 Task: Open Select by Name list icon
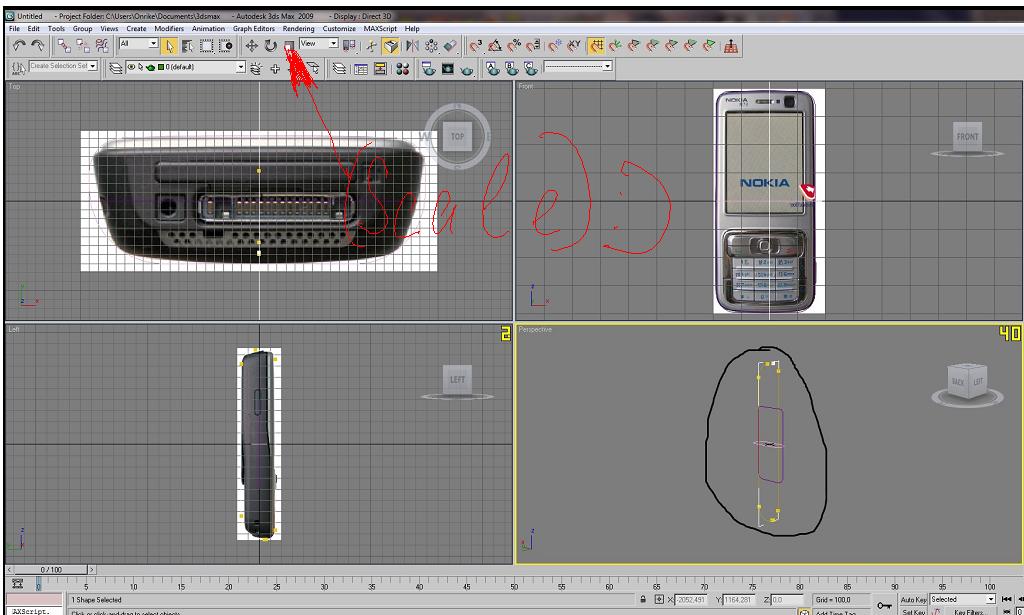pos(187,46)
